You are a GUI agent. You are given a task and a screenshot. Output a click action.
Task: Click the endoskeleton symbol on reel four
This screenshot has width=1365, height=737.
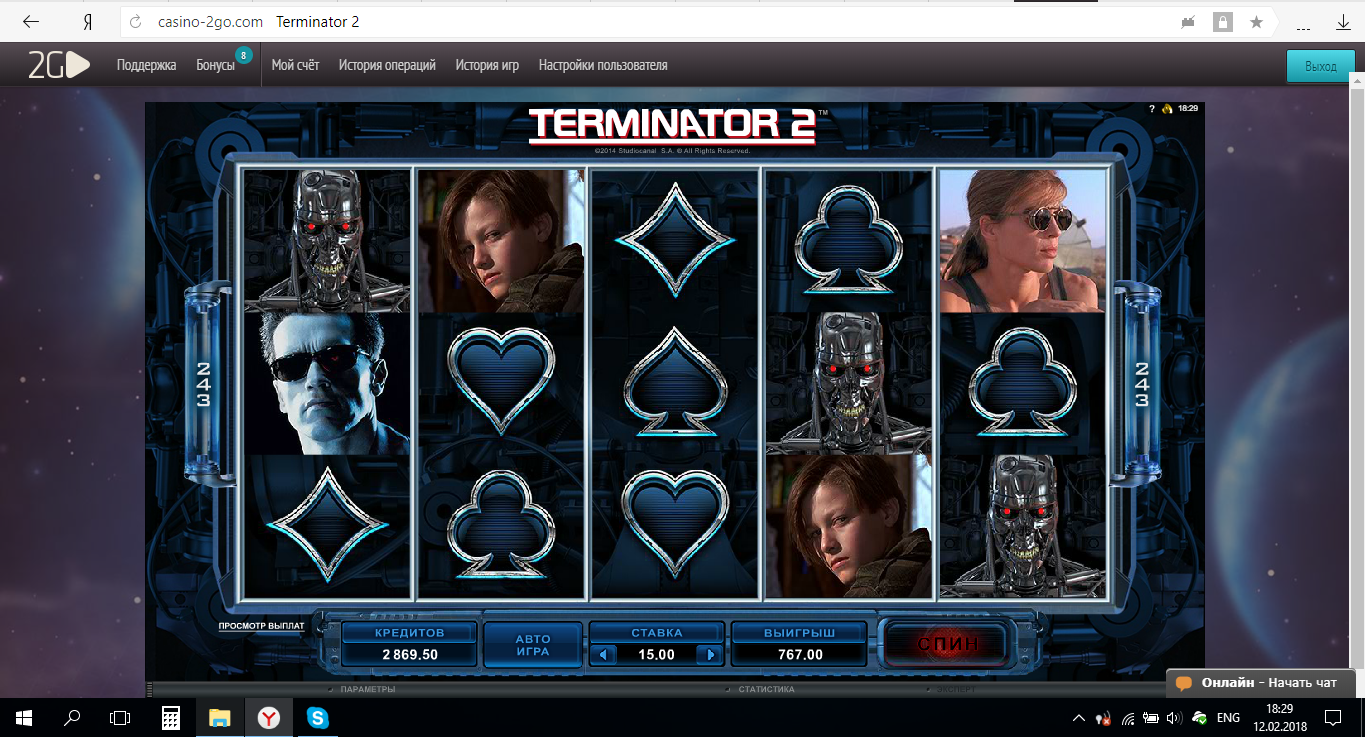point(849,384)
